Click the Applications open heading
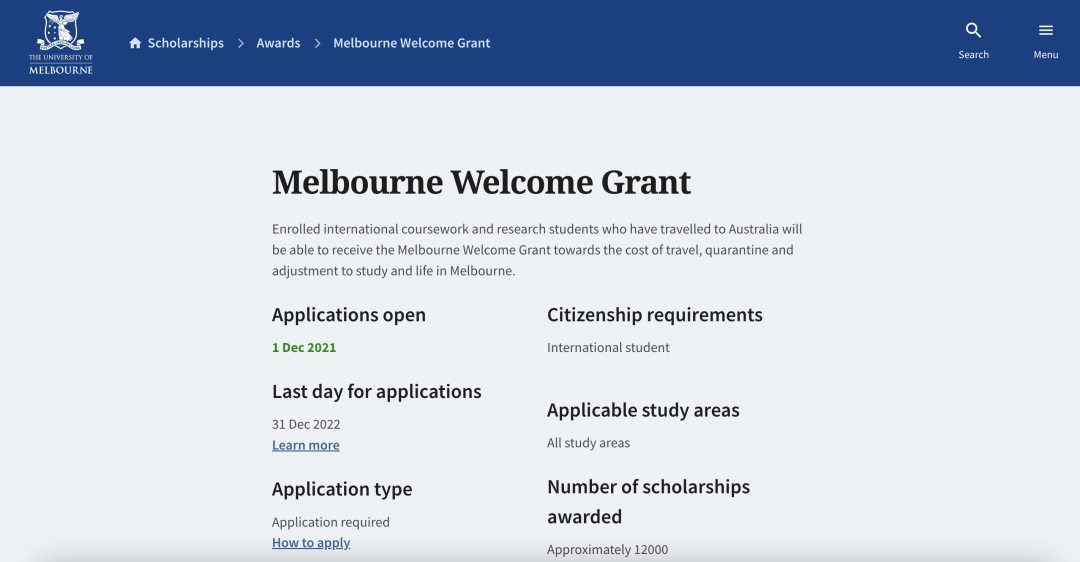The image size is (1080, 562). (349, 315)
